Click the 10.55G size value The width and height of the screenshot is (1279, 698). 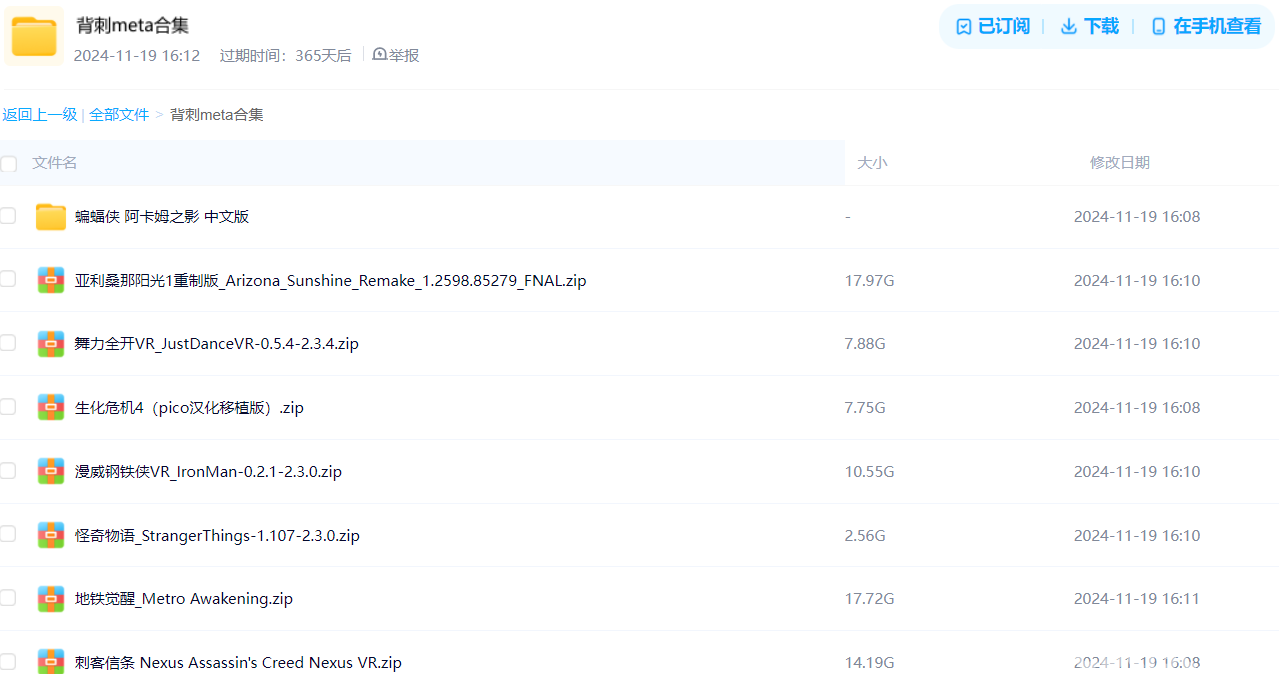pyautogui.click(x=870, y=472)
